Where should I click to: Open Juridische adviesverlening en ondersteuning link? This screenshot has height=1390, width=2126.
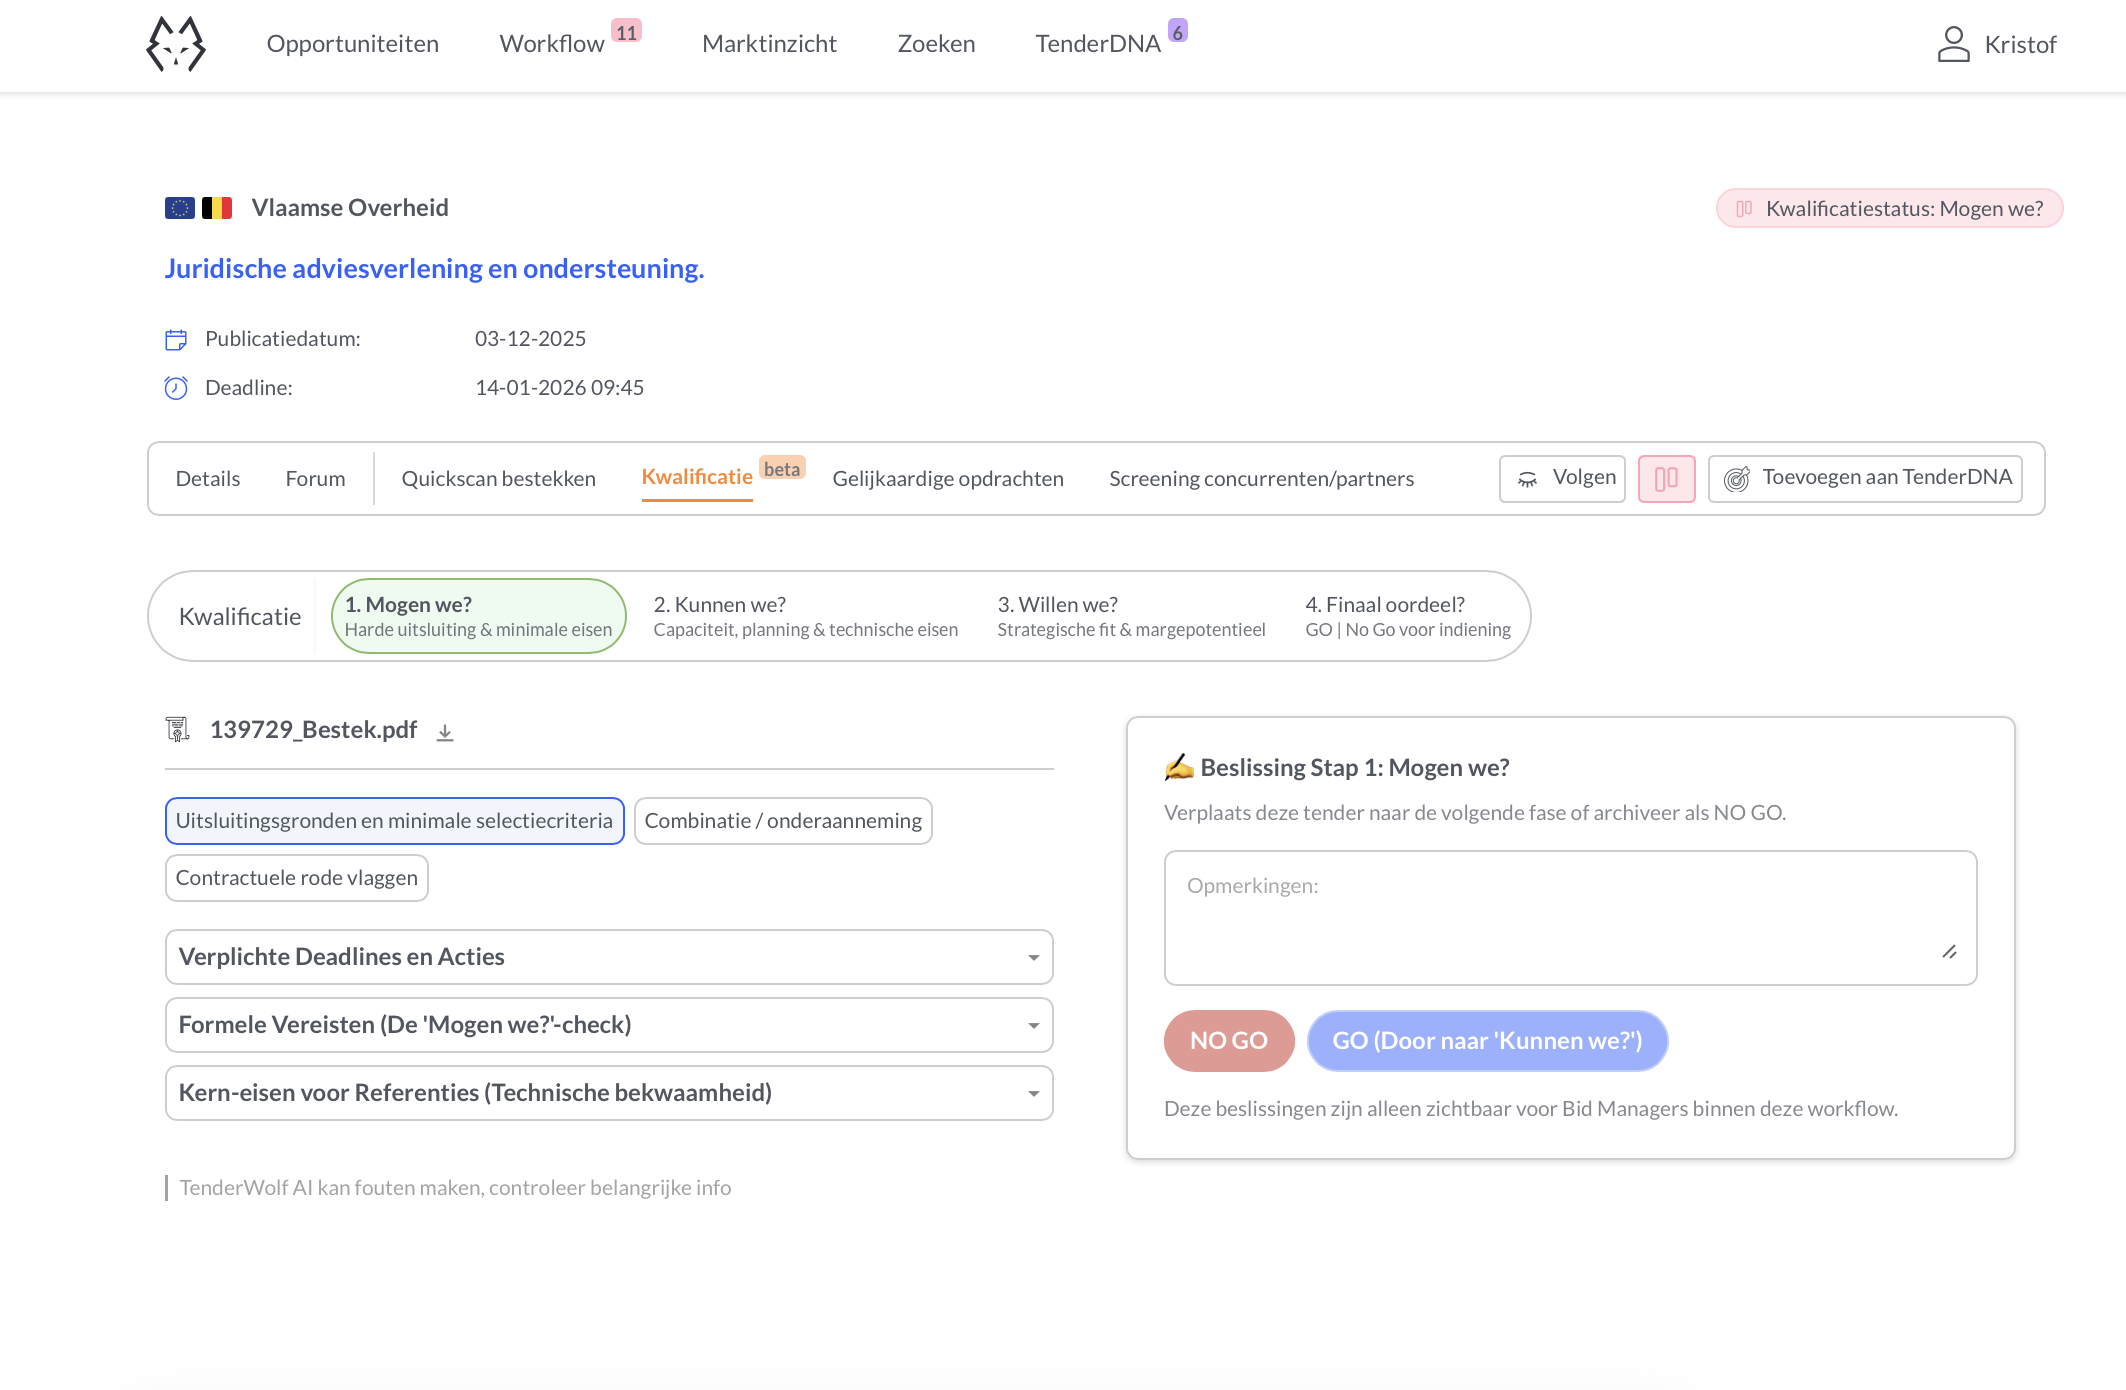pos(434,268)
